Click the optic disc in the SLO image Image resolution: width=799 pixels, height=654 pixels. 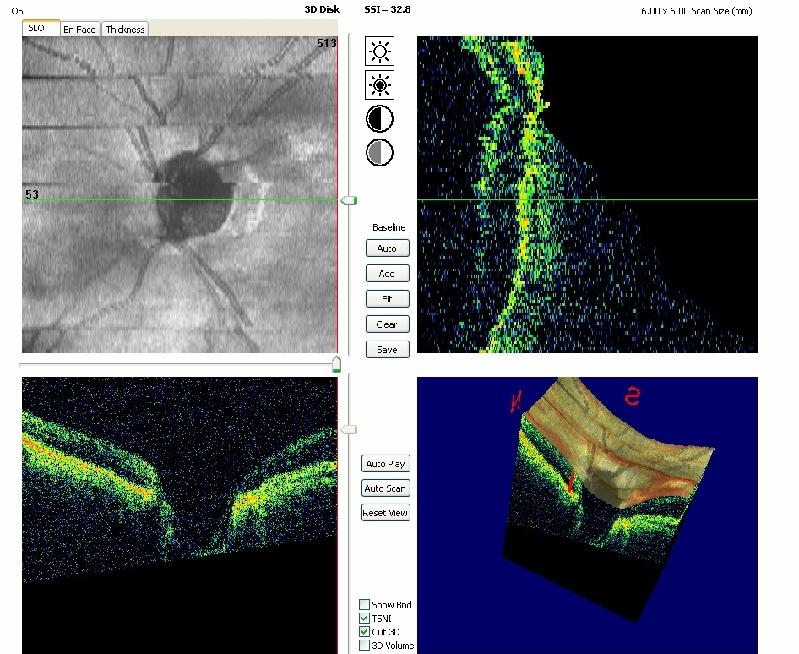(192, 197)
